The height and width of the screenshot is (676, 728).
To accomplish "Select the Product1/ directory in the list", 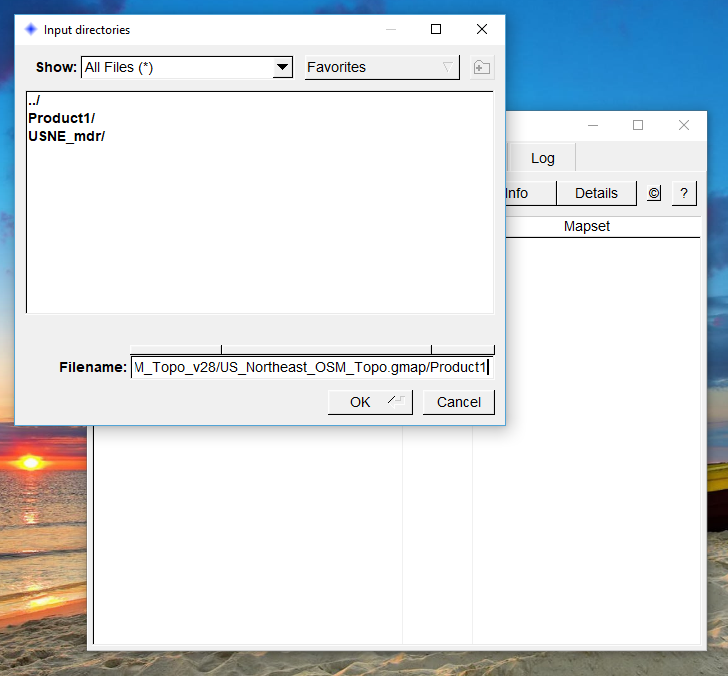I will pyautogui.click(x=61, y=118).
